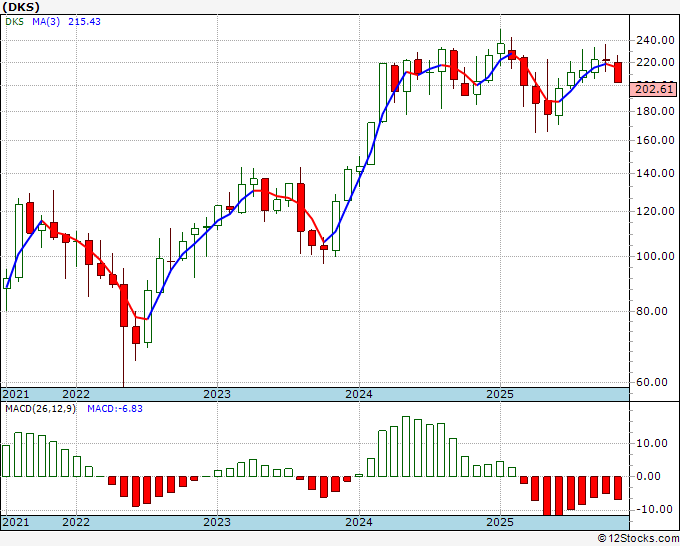This screenshot has height=546, width=680.
Task: Click the 160.00 price axis label
Action: coord(655,141)
